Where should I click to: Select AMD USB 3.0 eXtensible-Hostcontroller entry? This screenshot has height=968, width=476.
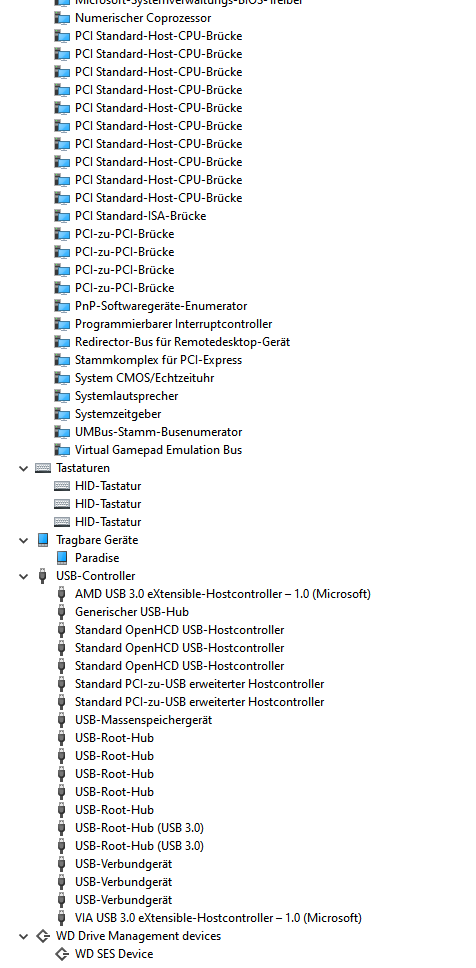click(223, 594)
